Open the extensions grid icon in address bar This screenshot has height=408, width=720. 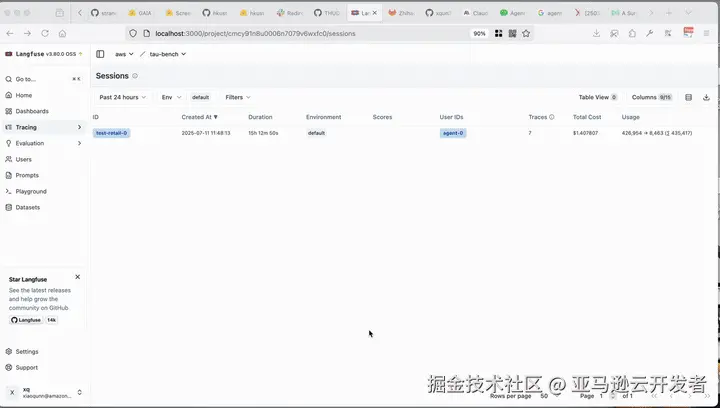(x=498, y=34)
